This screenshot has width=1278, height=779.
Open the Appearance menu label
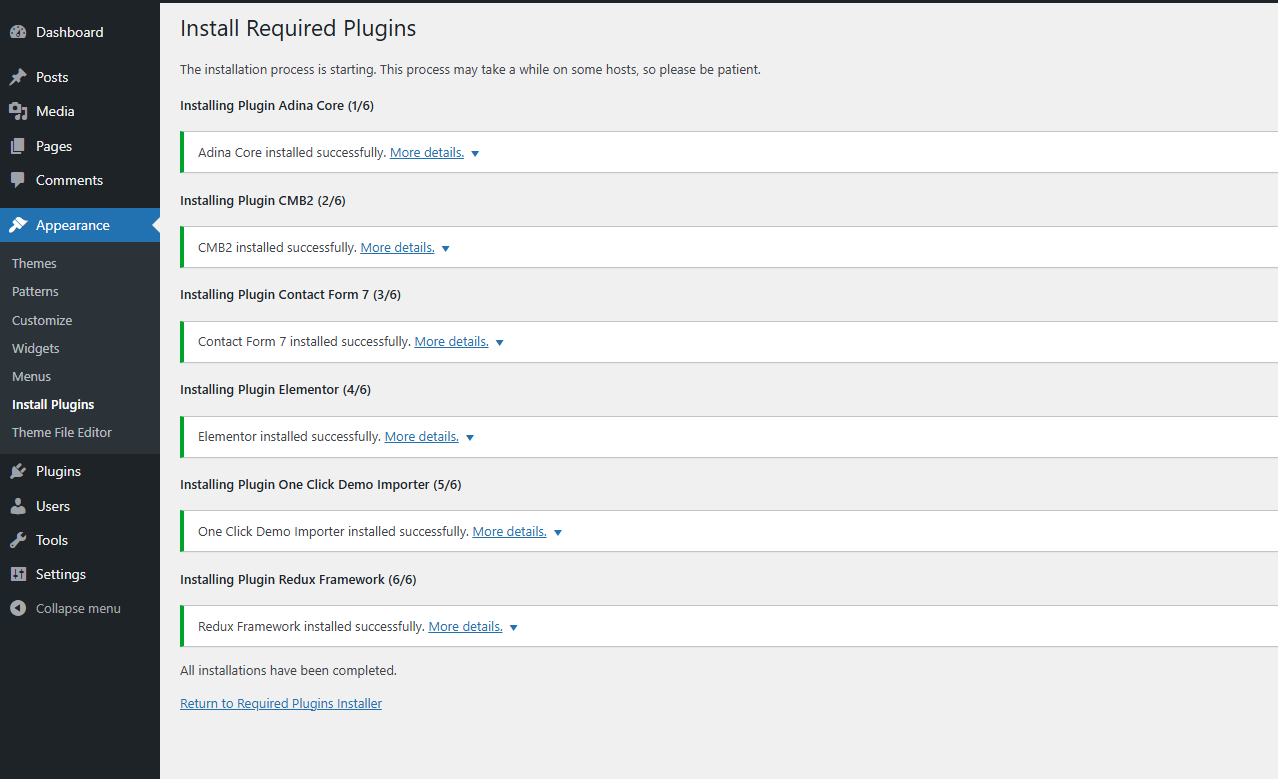tap(73, 225)
